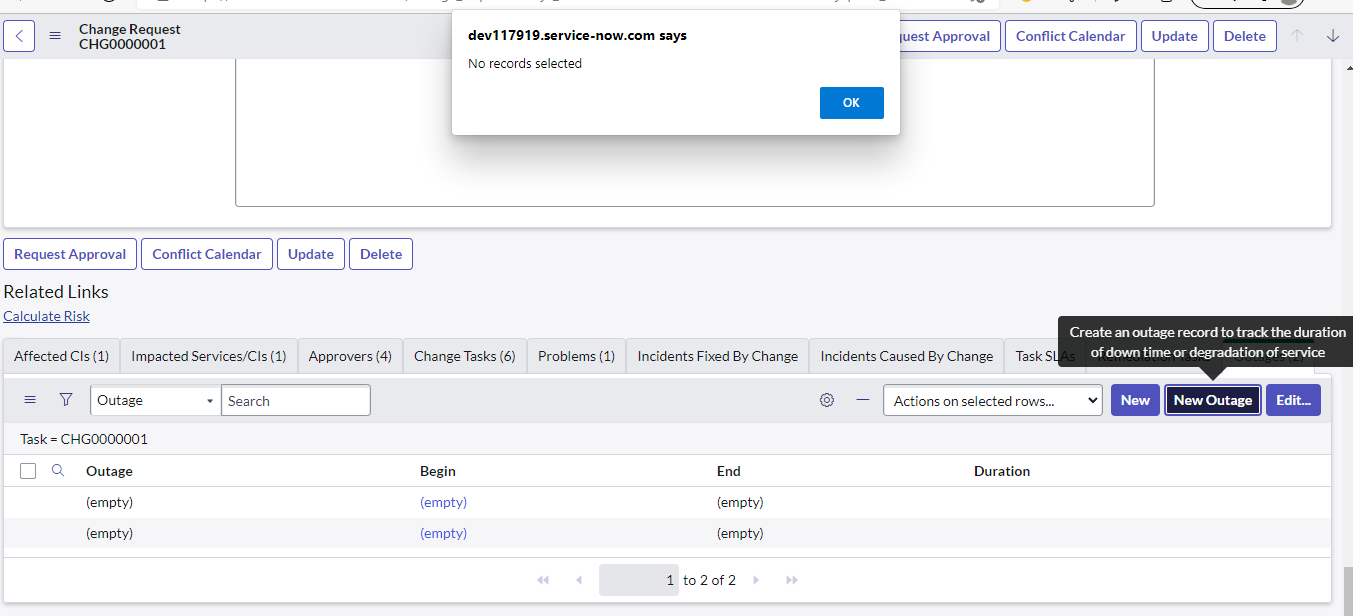Open the Outage search field selector dropdown
This screenshot has height=616, width=1353.
[x=154, y=400]
